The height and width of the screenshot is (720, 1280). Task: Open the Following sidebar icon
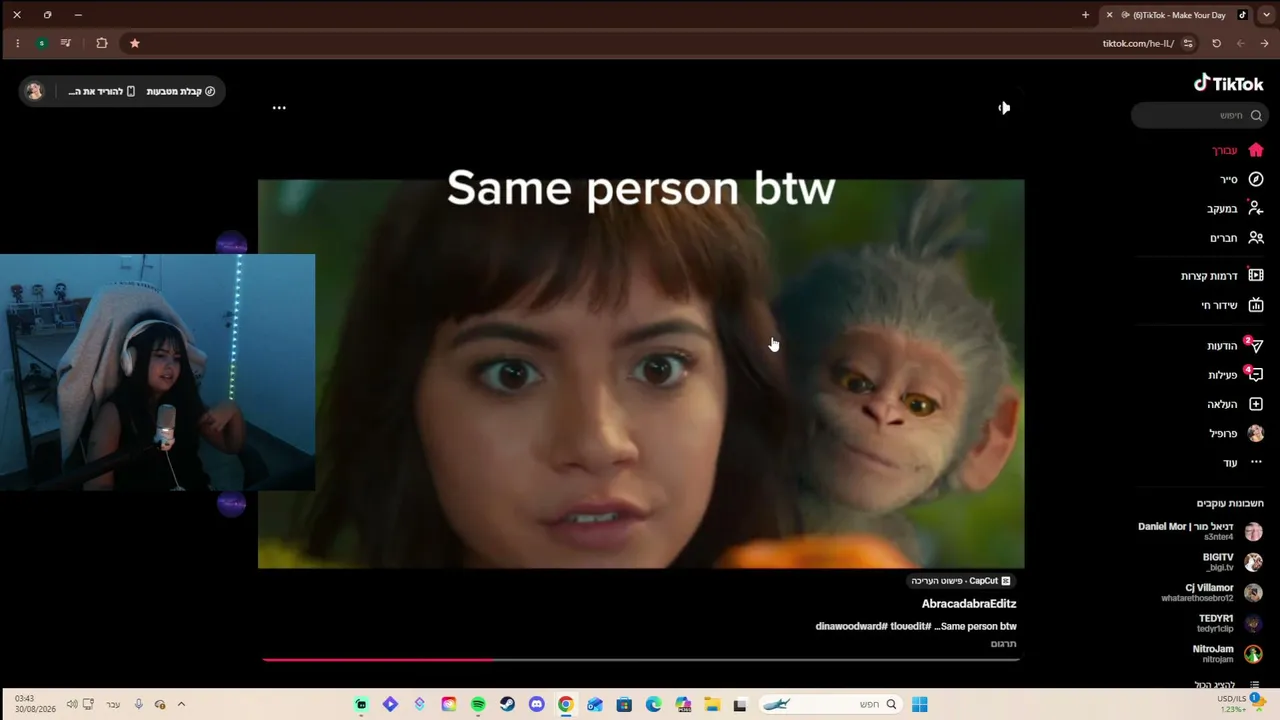[1256, 208]
